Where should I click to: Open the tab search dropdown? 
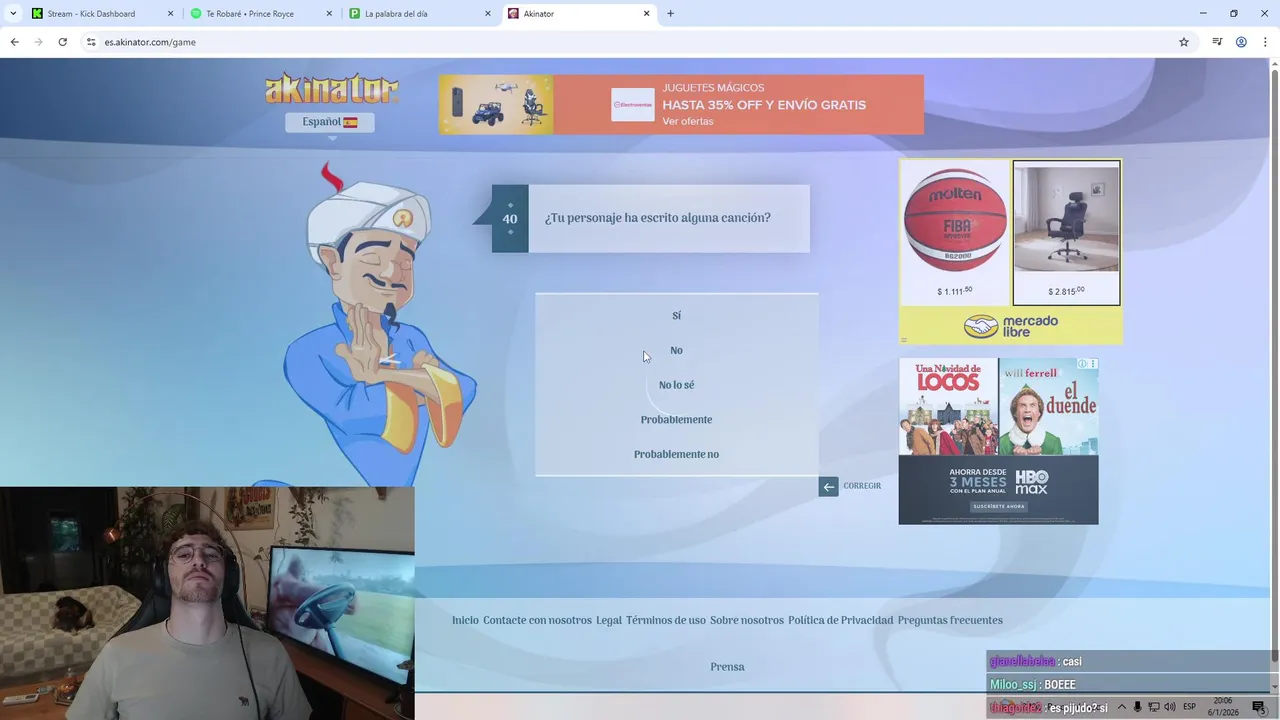pyautogui.click(x=13, y=14)
